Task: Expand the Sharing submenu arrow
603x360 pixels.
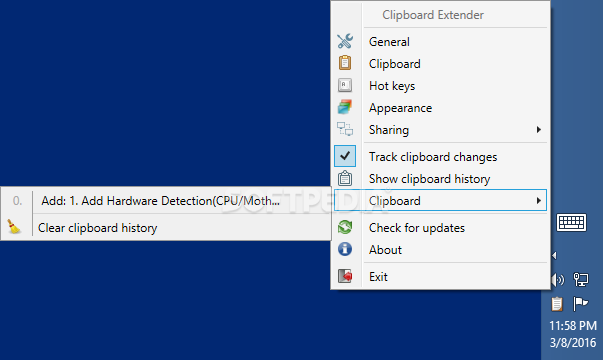Action: tap(539, 130)
